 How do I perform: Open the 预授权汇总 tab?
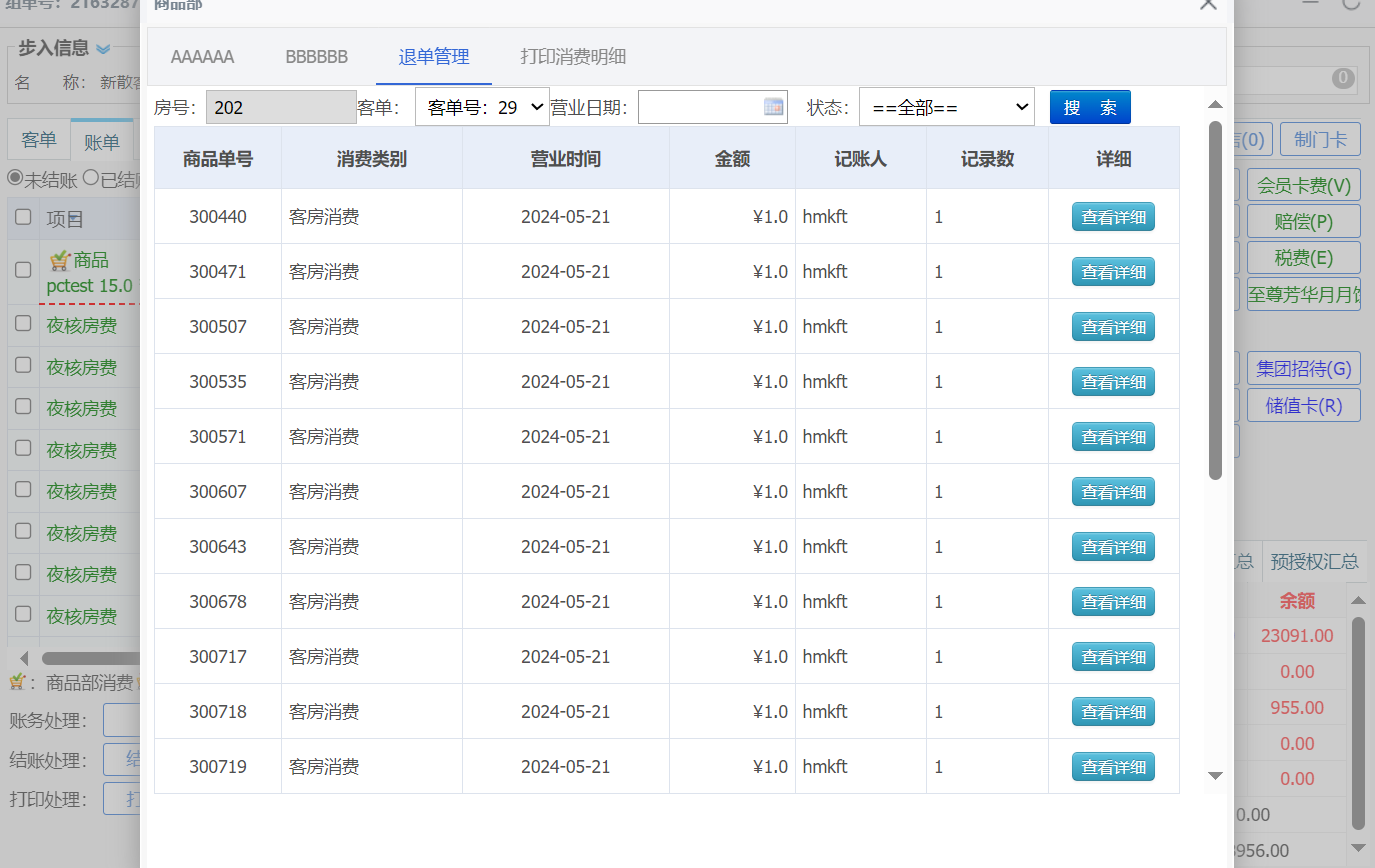pos(1314,561)
